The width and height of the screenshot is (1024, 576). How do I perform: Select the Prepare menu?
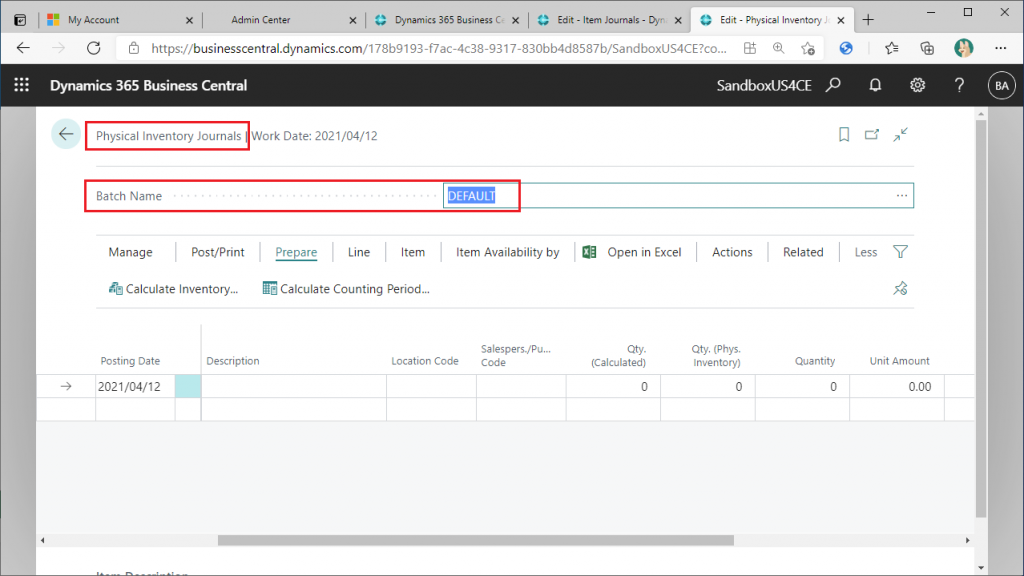tap(296, 252)
